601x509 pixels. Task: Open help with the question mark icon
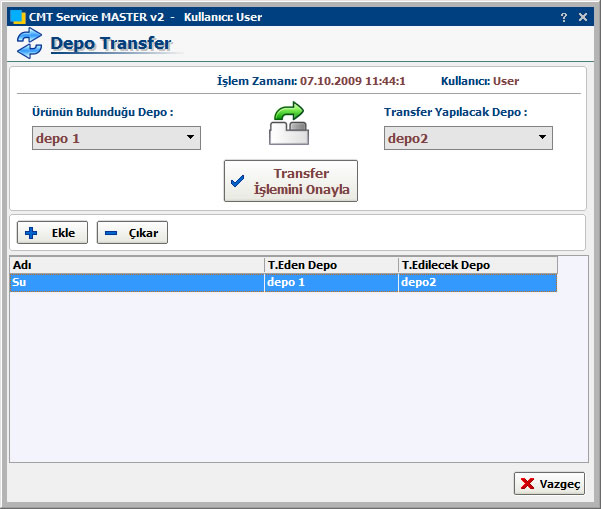pos(564,17)
